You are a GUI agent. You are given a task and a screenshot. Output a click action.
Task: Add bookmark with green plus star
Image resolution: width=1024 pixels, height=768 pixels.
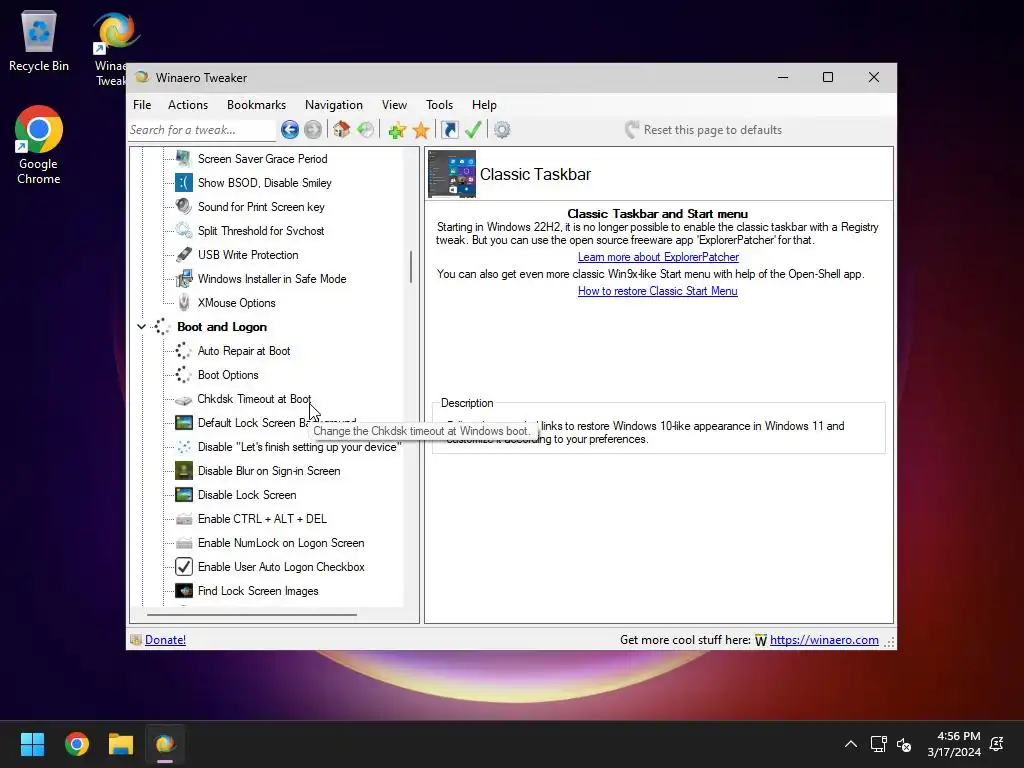click(x=397, y=130)
